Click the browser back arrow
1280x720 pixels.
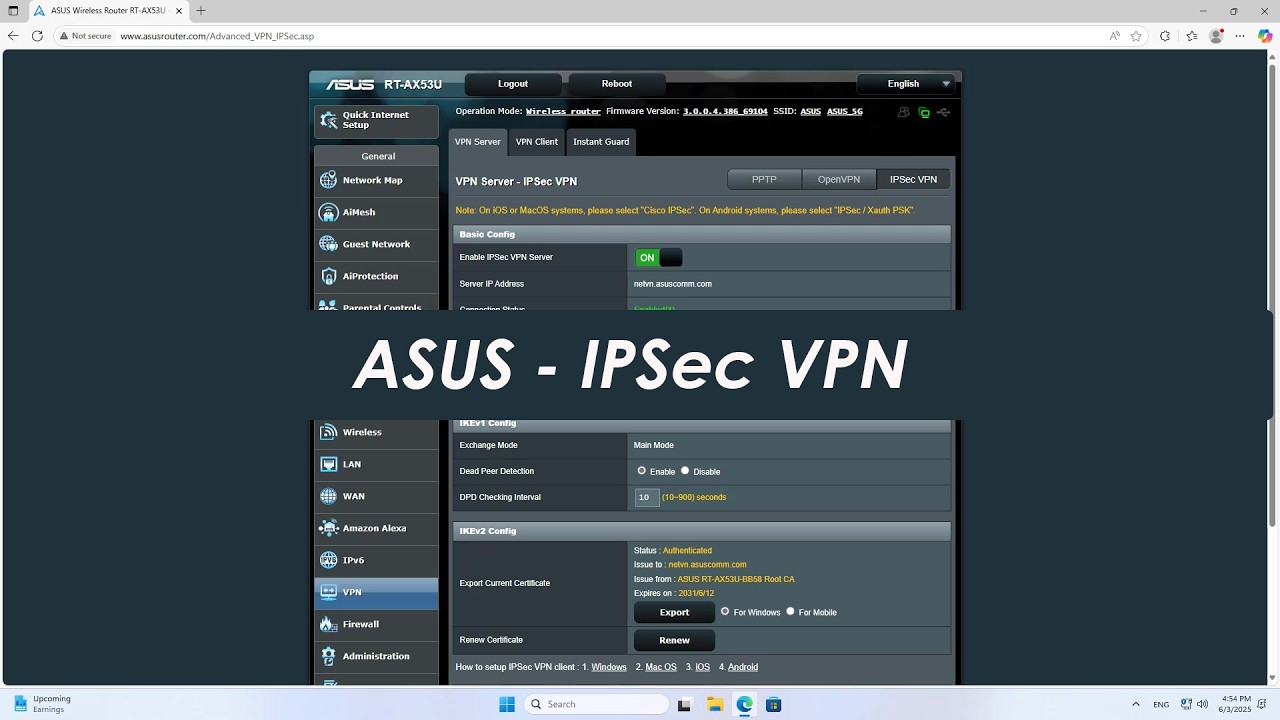pos(13,36)
